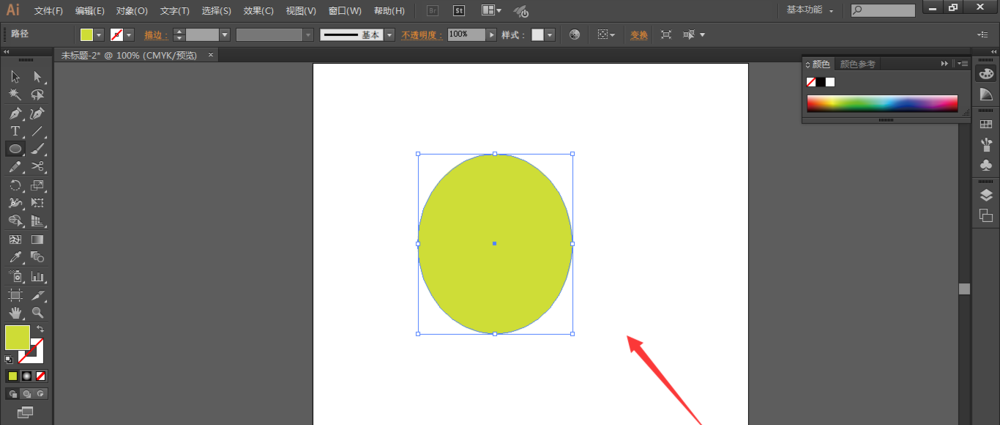The image size is (1000, 425).
Task: Click the 描边 stroke link
Action: (156, 35)
